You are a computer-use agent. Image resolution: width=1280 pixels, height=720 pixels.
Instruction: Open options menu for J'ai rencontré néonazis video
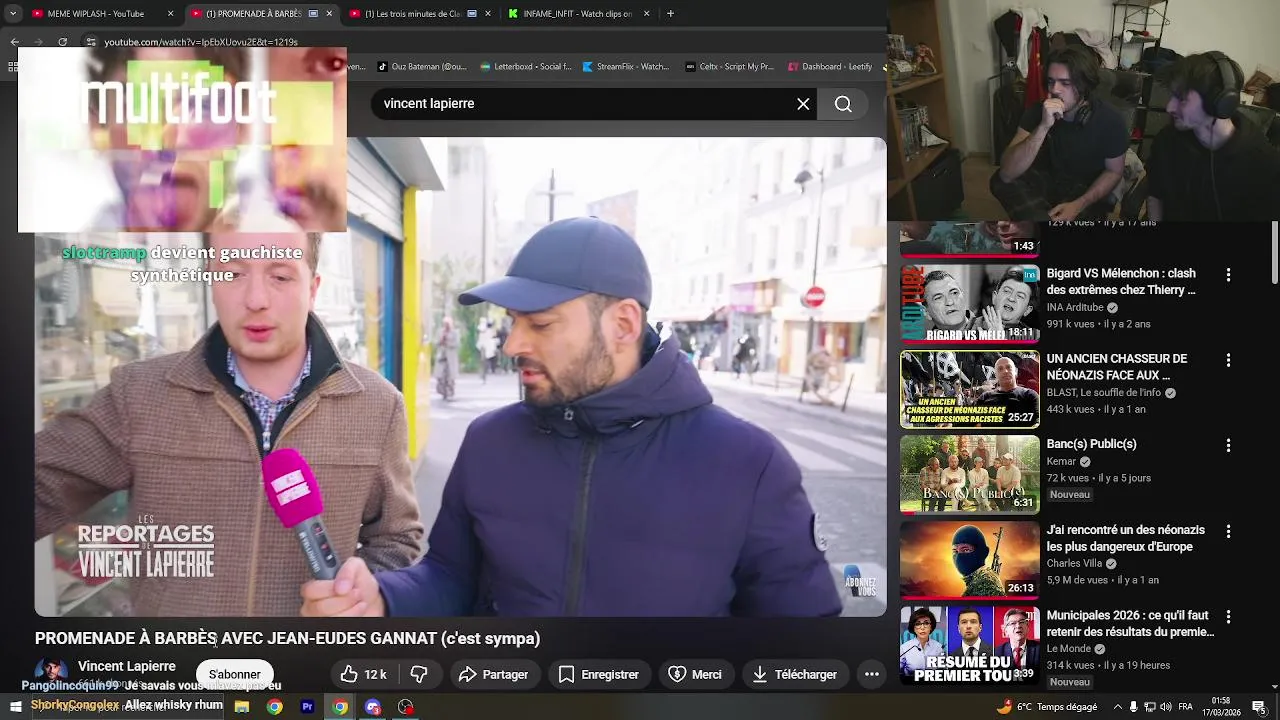coord(1228,531)
